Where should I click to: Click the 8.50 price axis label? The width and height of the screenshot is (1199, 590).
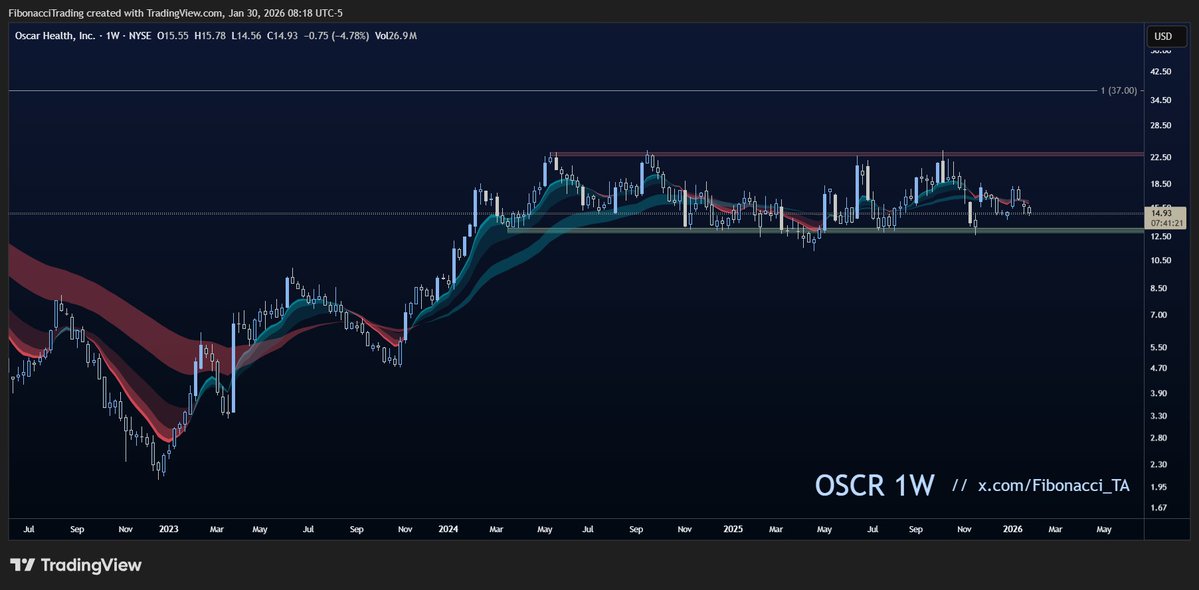pos(1160,289)
